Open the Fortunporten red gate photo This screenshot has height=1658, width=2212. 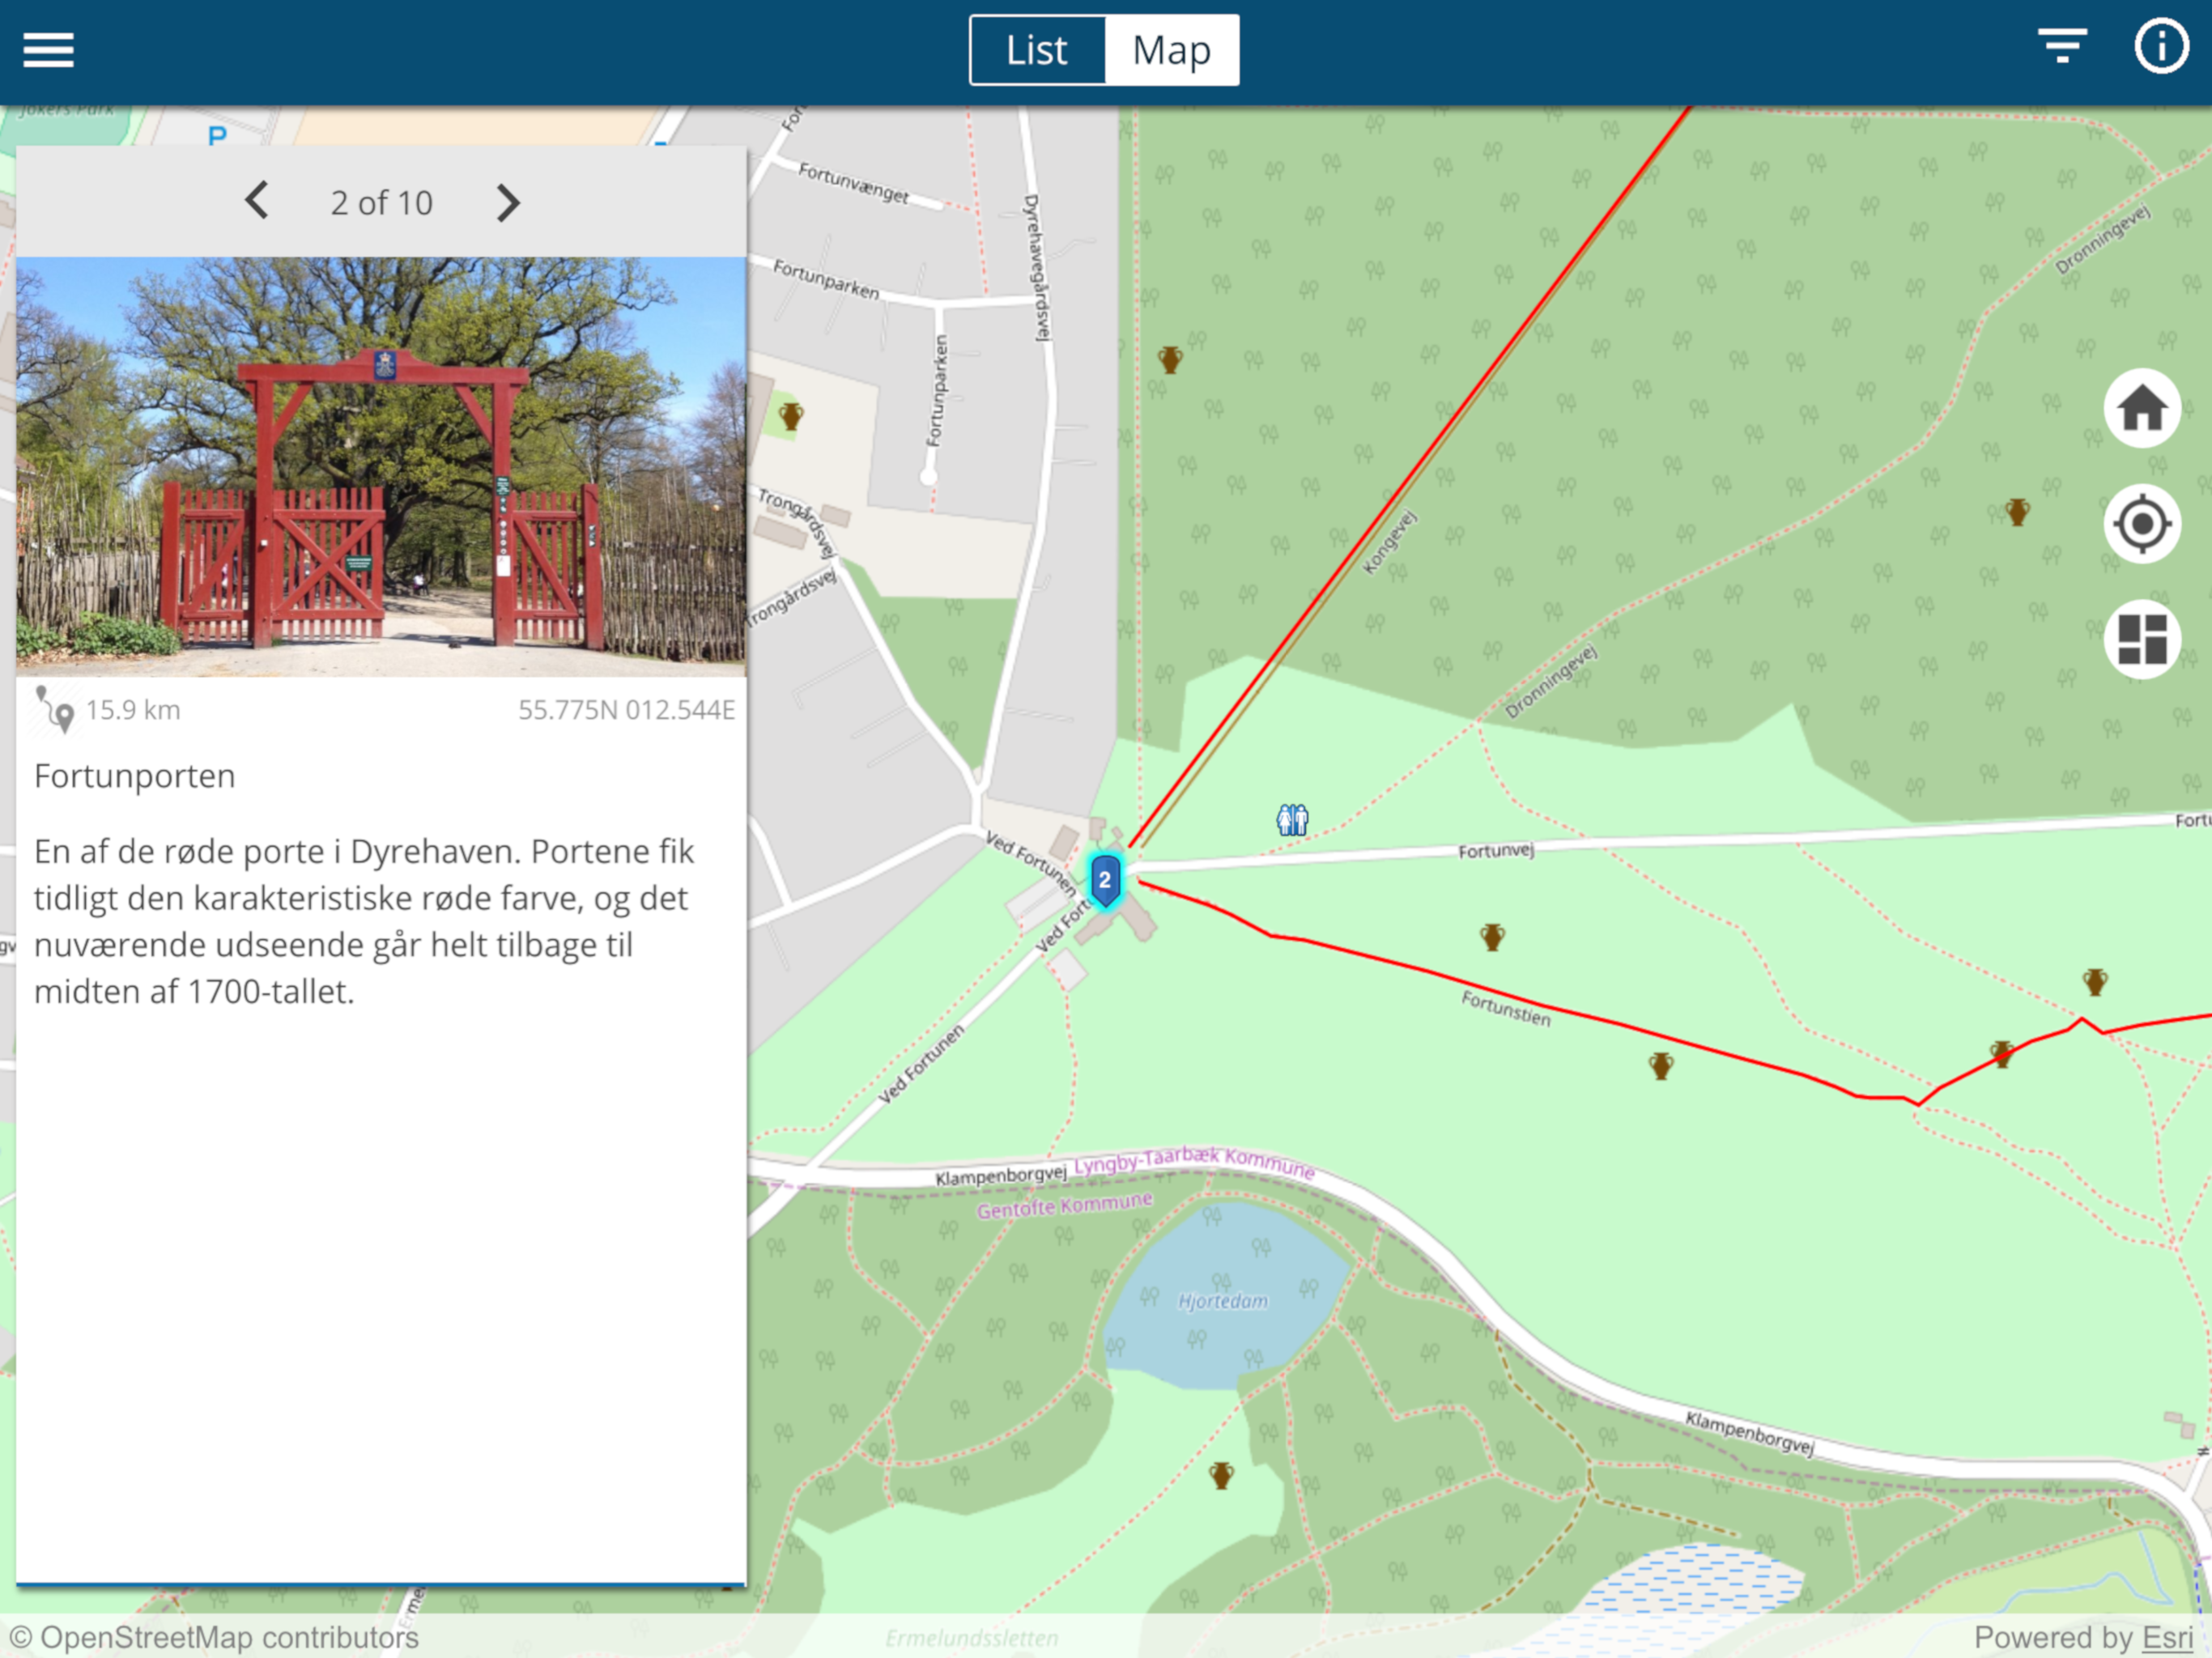(x=381, y=466)
